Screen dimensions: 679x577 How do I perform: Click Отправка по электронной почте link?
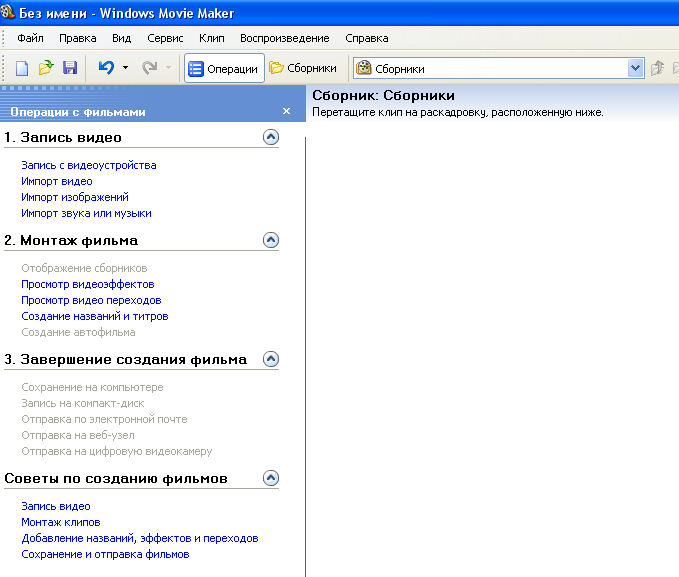tap(104, 419)
